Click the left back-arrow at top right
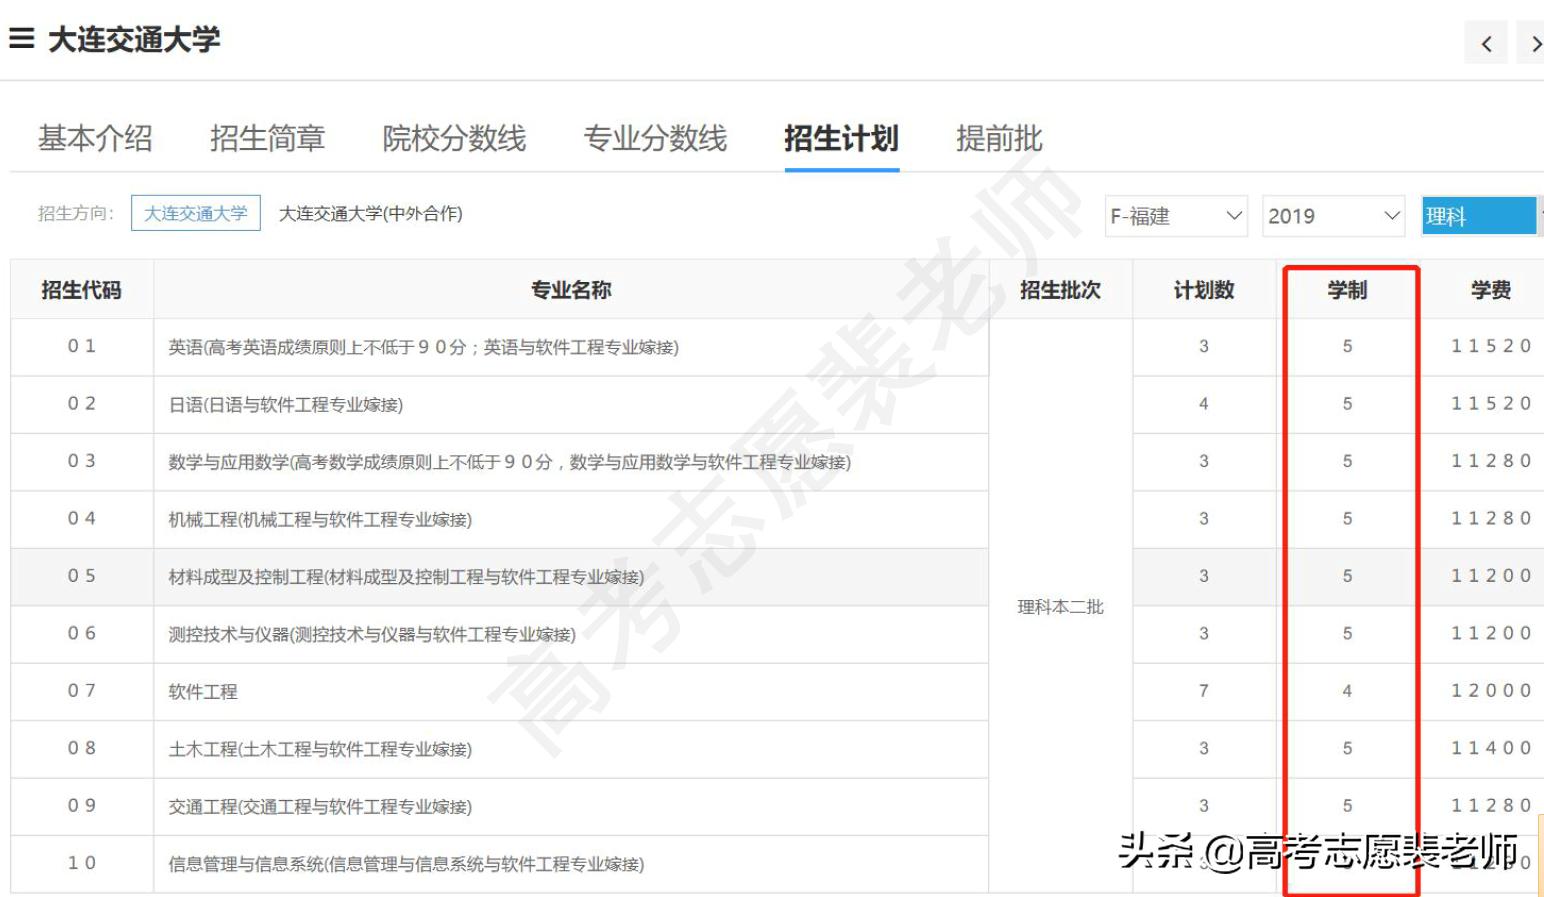 coord(1486,43)
